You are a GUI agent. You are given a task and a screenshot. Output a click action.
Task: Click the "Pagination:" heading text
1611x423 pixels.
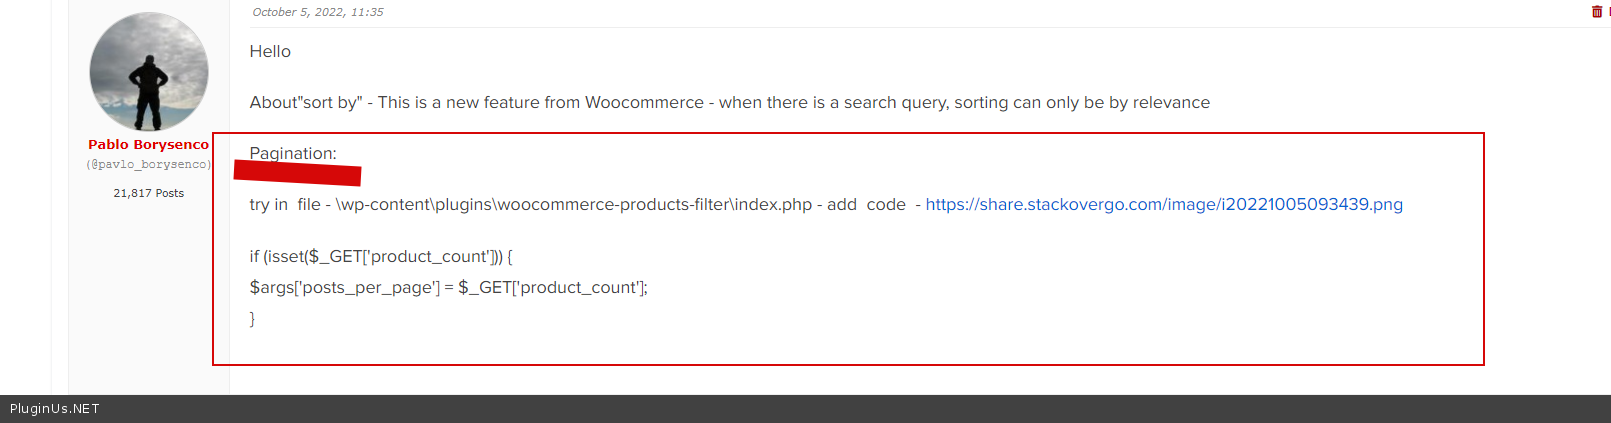(293, 153)
